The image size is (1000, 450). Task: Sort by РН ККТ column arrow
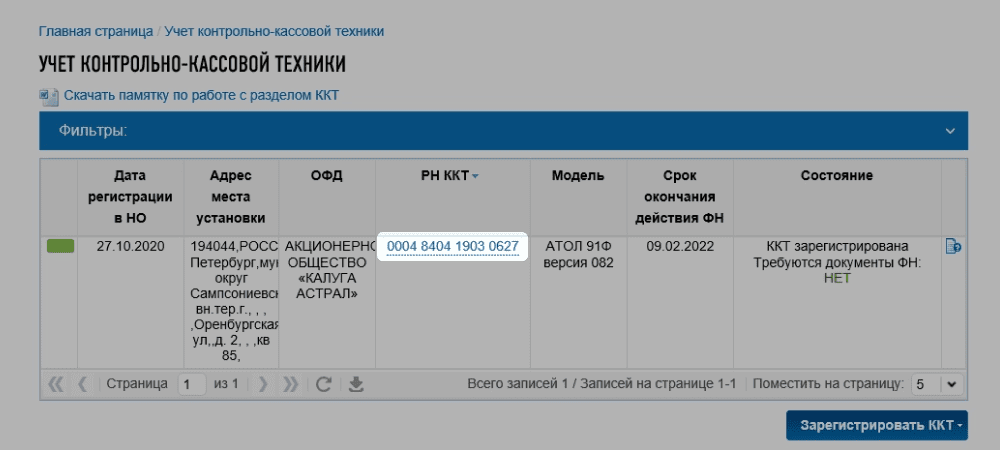point(476,177)
